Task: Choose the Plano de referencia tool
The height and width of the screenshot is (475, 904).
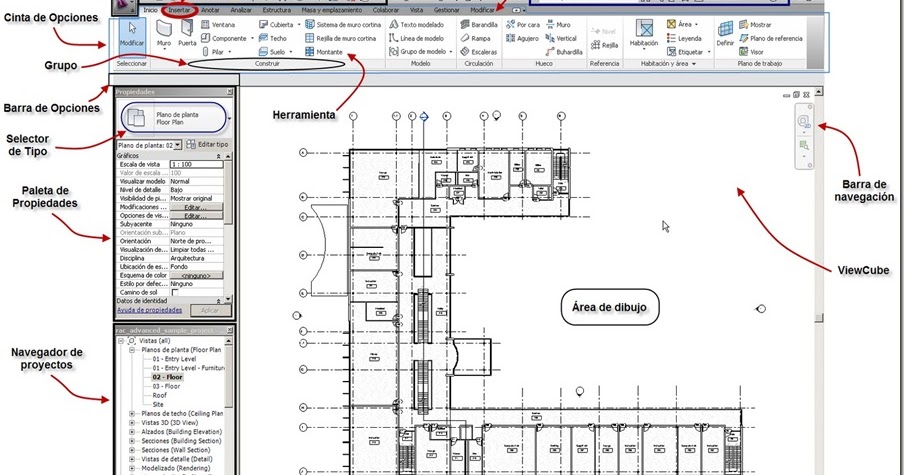Action: coord(771,38)
